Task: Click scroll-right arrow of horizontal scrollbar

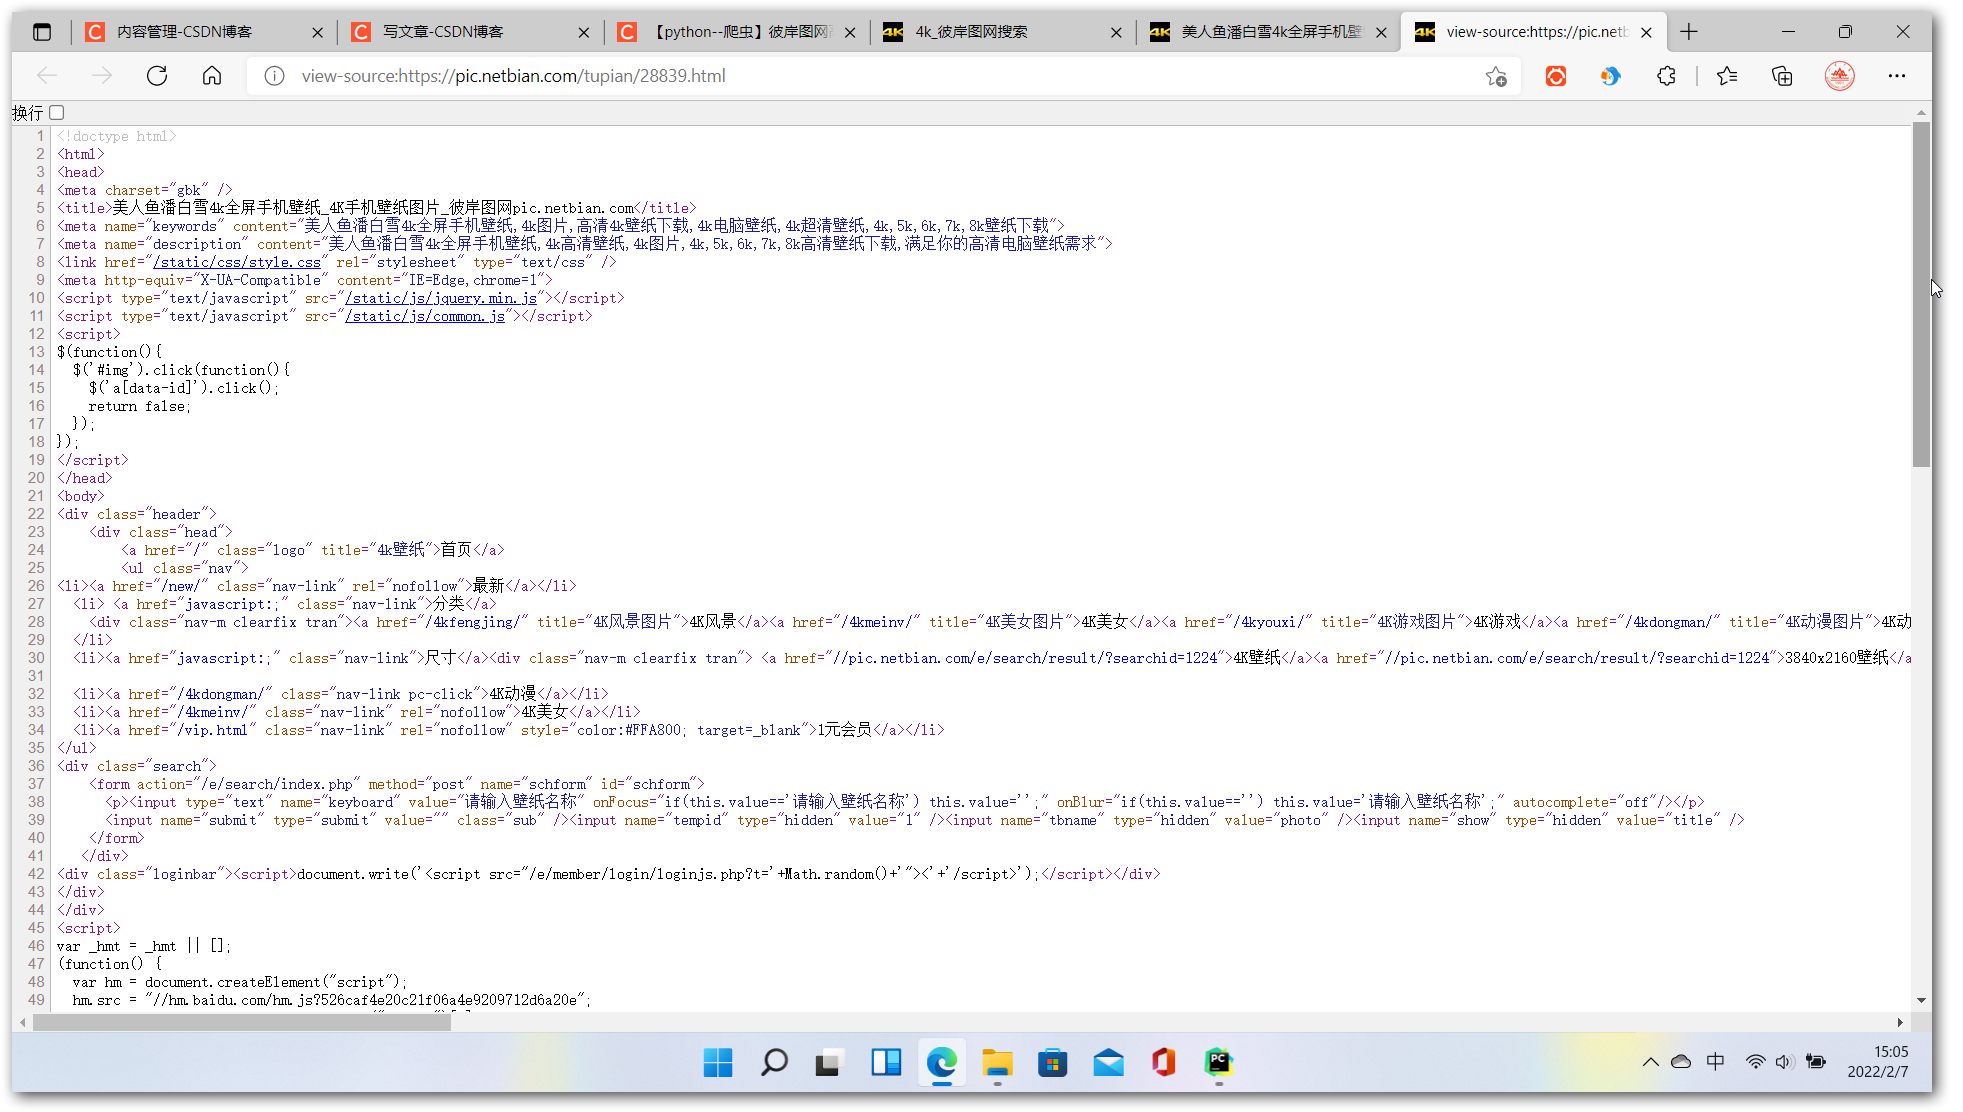Action: (1900, 1022)
